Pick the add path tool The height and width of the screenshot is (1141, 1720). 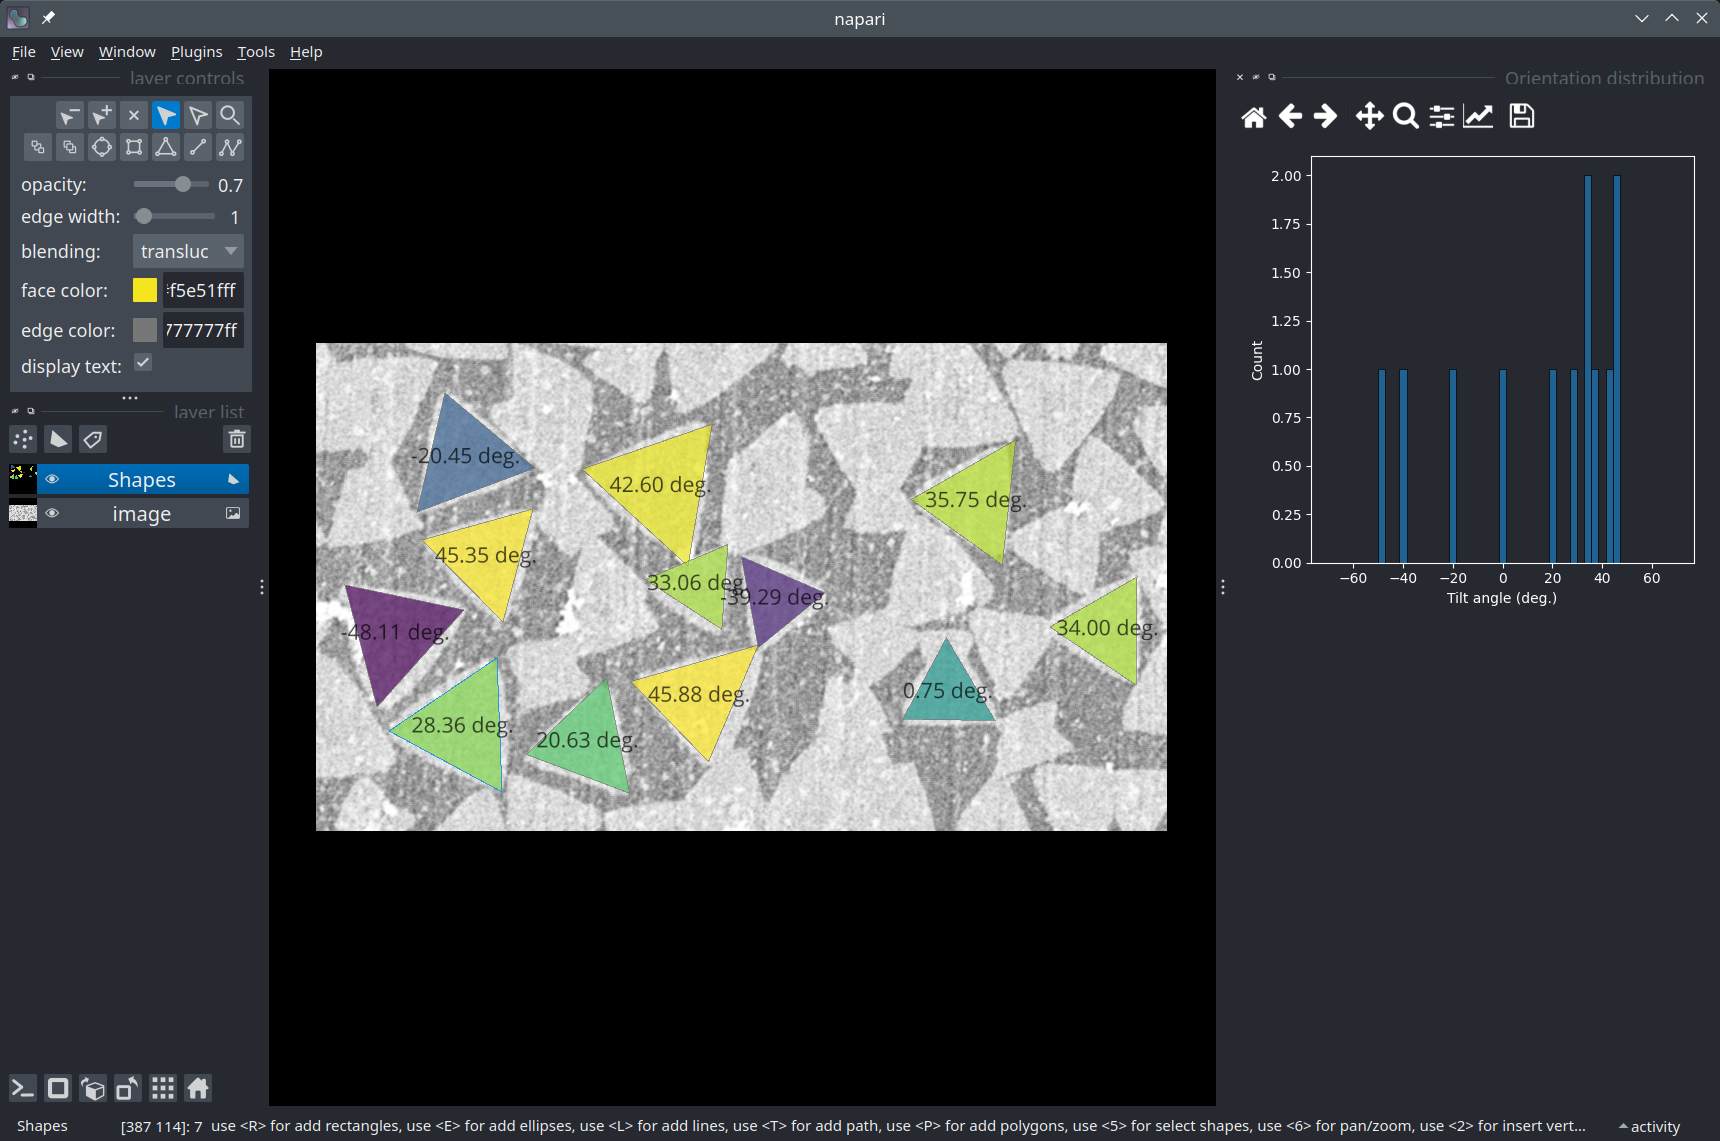tap(230, 148)
